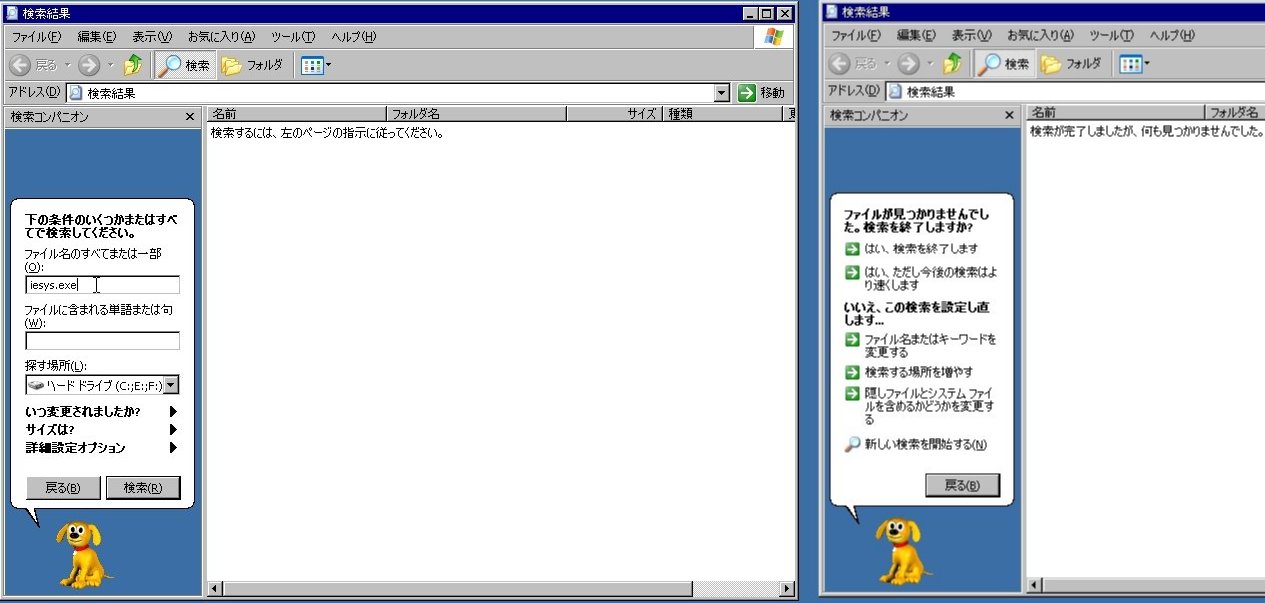Click the file name input containing iesys.exe
Viewport: 1265px width, 603px height.
click(x=102, y=285)
